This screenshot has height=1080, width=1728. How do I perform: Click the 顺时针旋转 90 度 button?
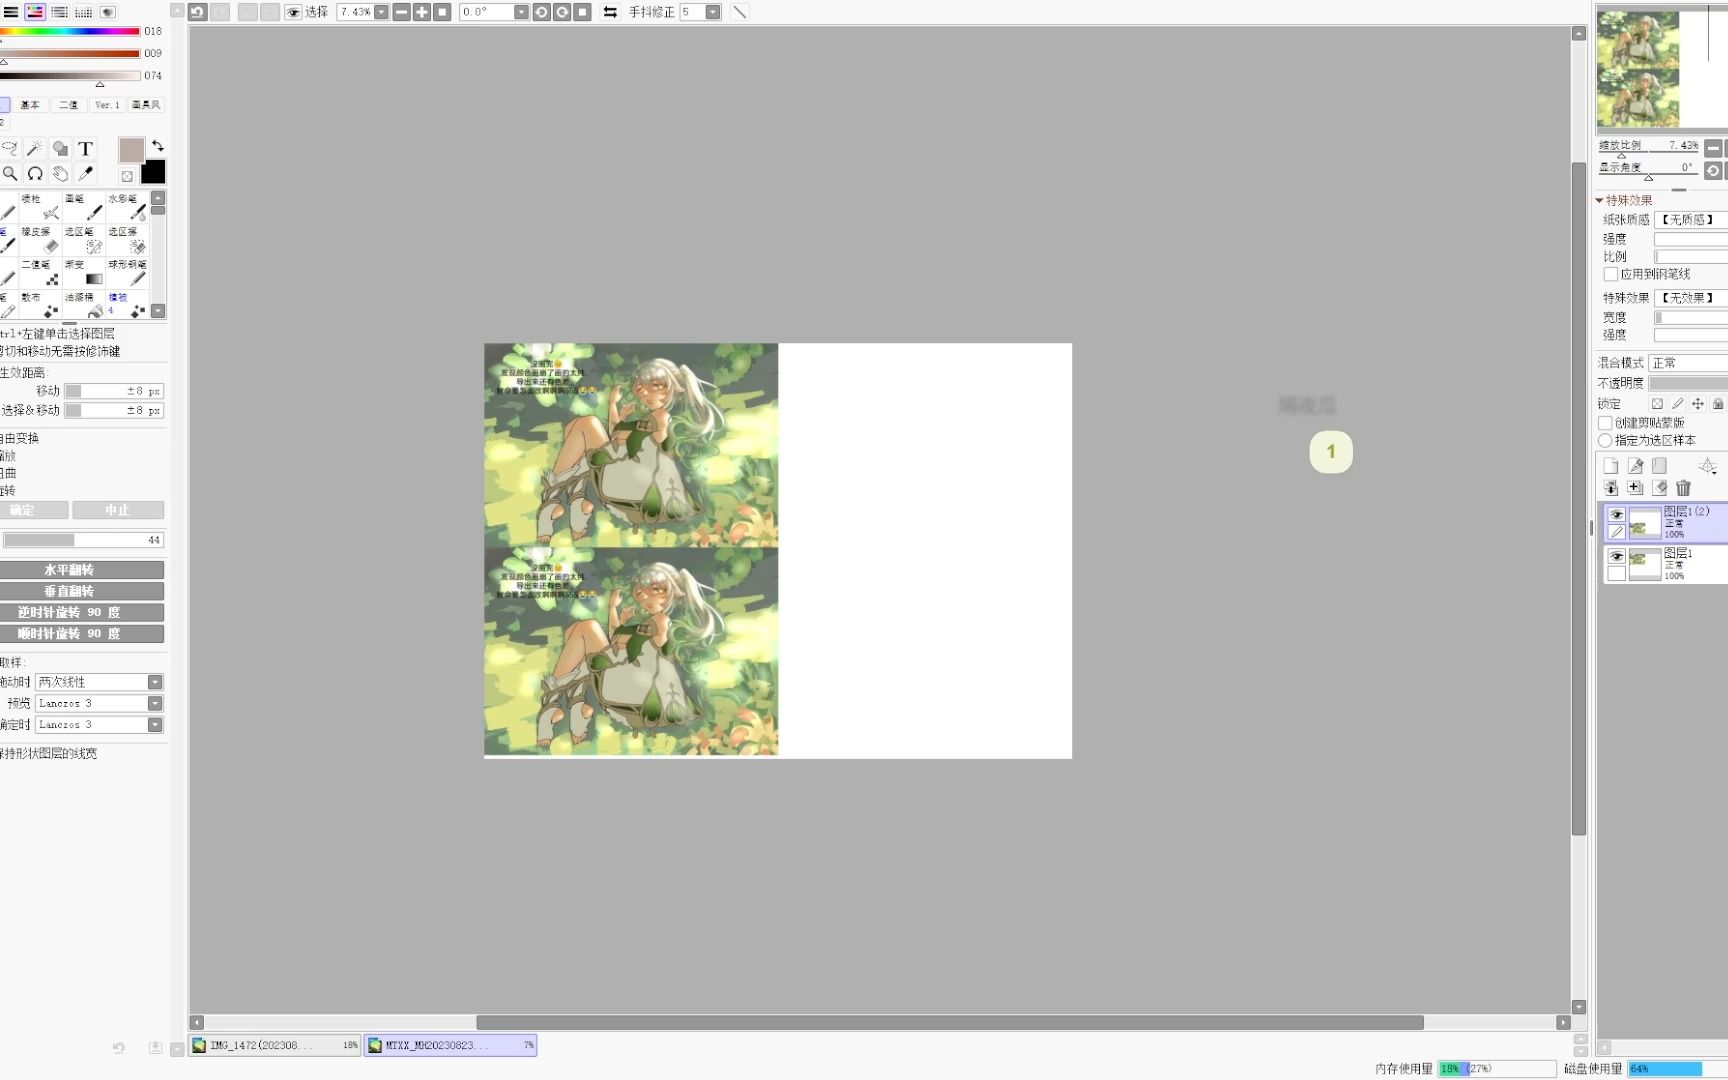click(x=82, y=634)
